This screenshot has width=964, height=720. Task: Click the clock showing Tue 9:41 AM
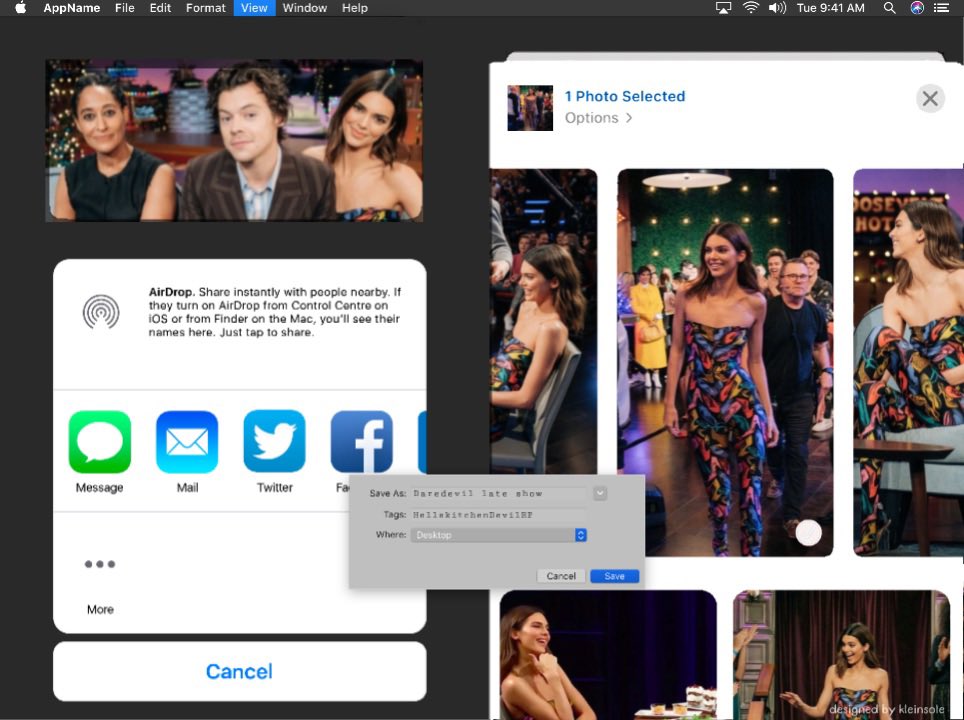pyautogui.click(x=830, y=8)
